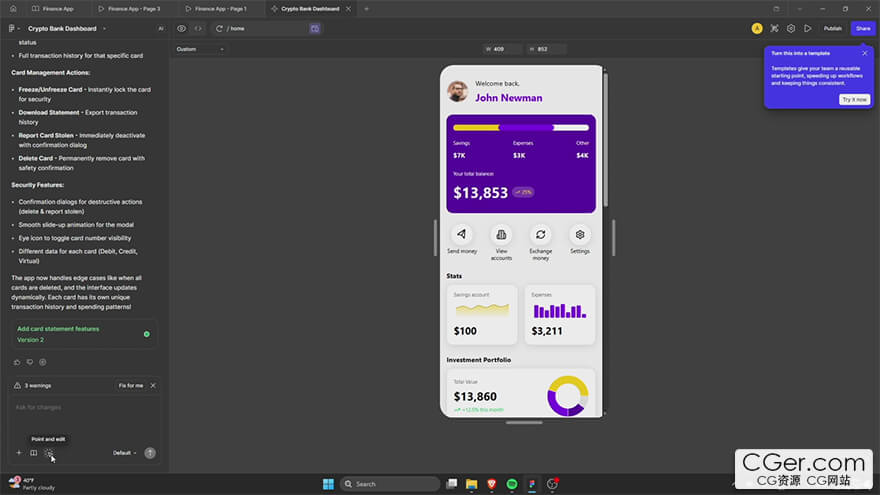
Task: Click the Point and edit icon
Action: pos(49,453)
